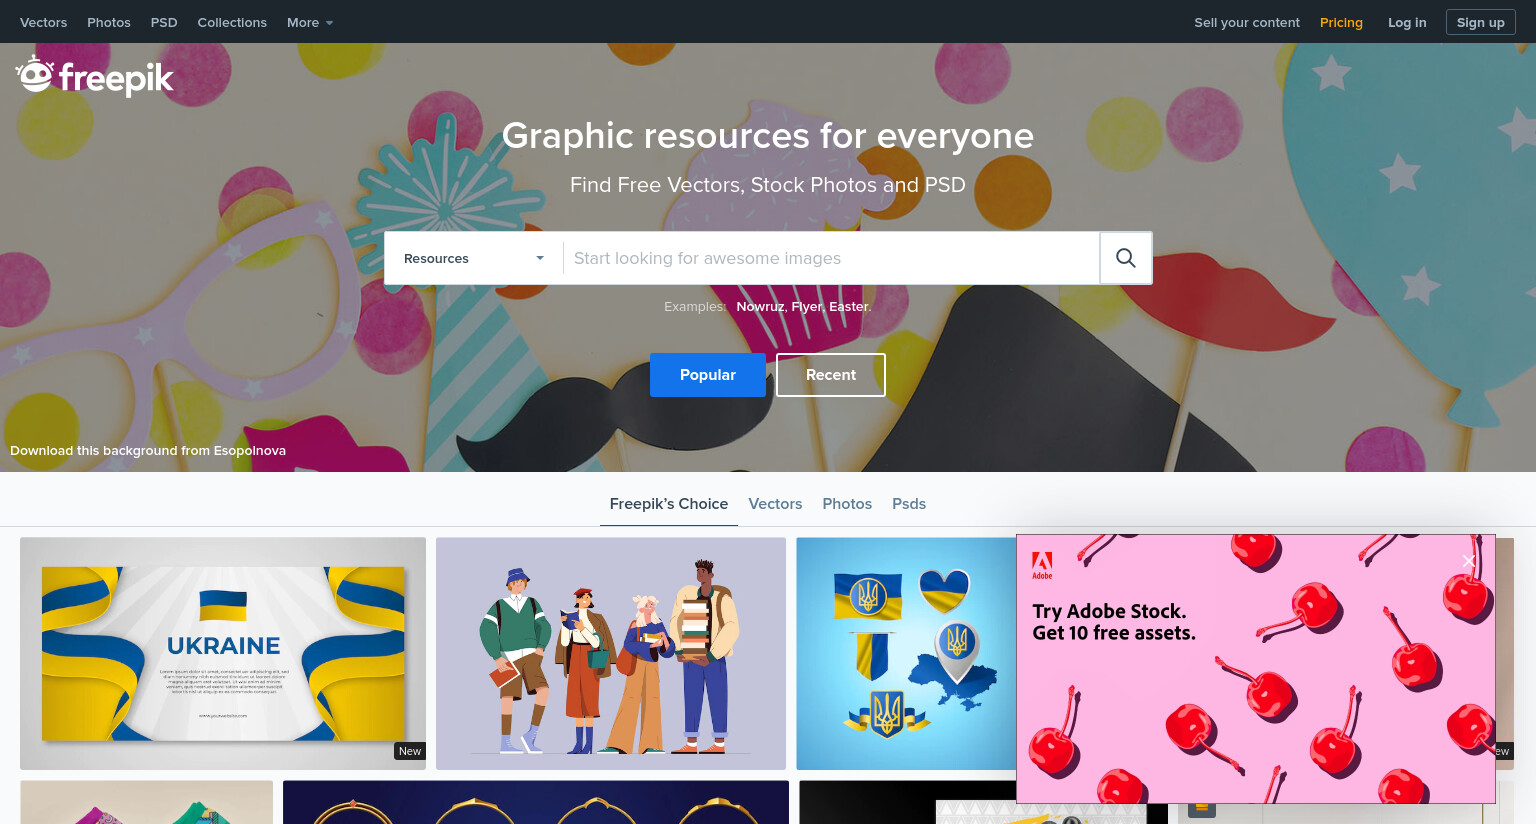The height and width of the screenshot is (824, 1536).
Task: Click the Recent button
Action: click(831, 375)
